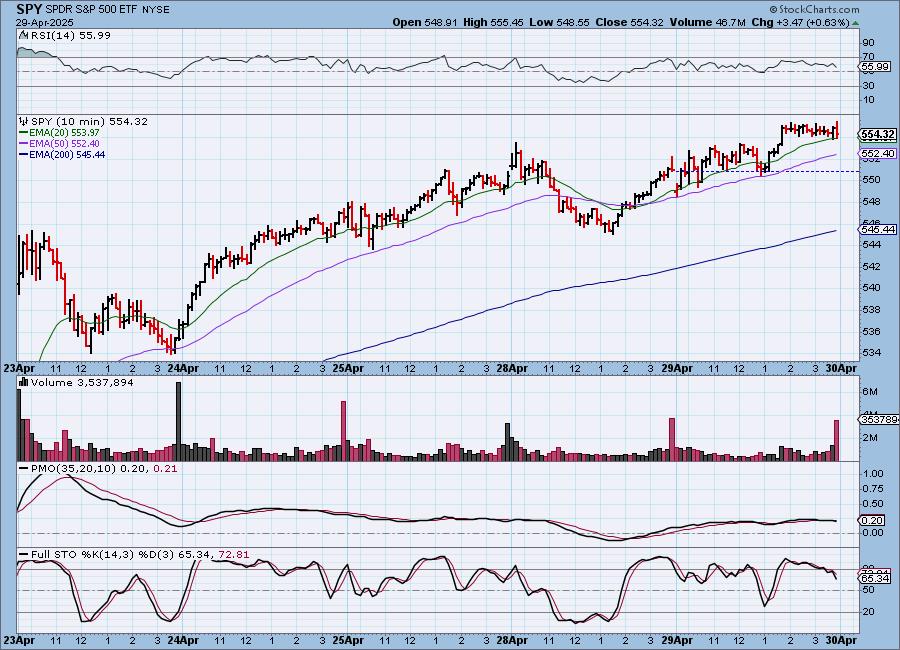Click the RSI(14) 55.99 indicator label
Image resolution: width=900 pixels, height=650 pixels.
pyautogui.click(x=71, y=35)
